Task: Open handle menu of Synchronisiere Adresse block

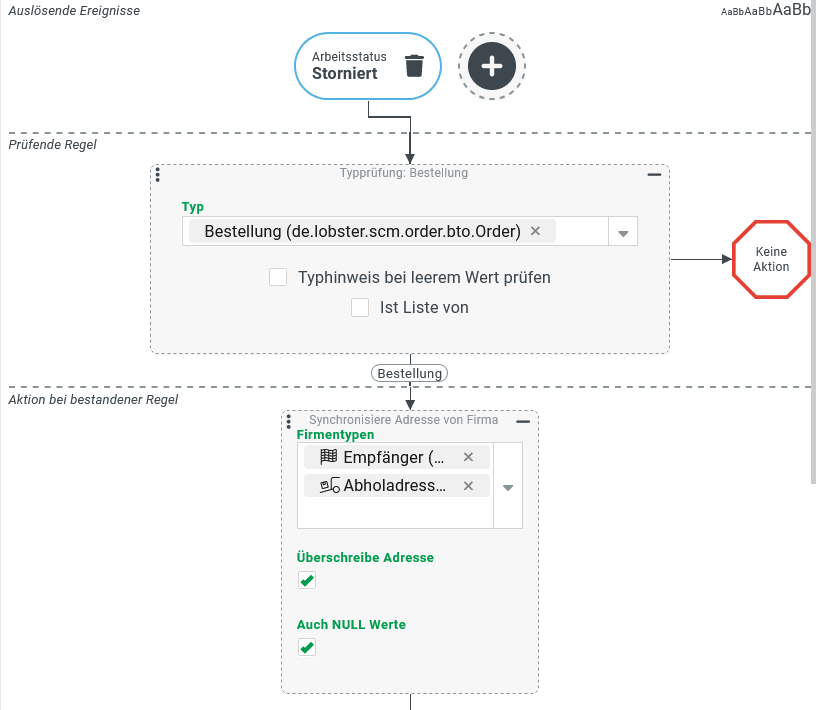Action: point(289,421)
